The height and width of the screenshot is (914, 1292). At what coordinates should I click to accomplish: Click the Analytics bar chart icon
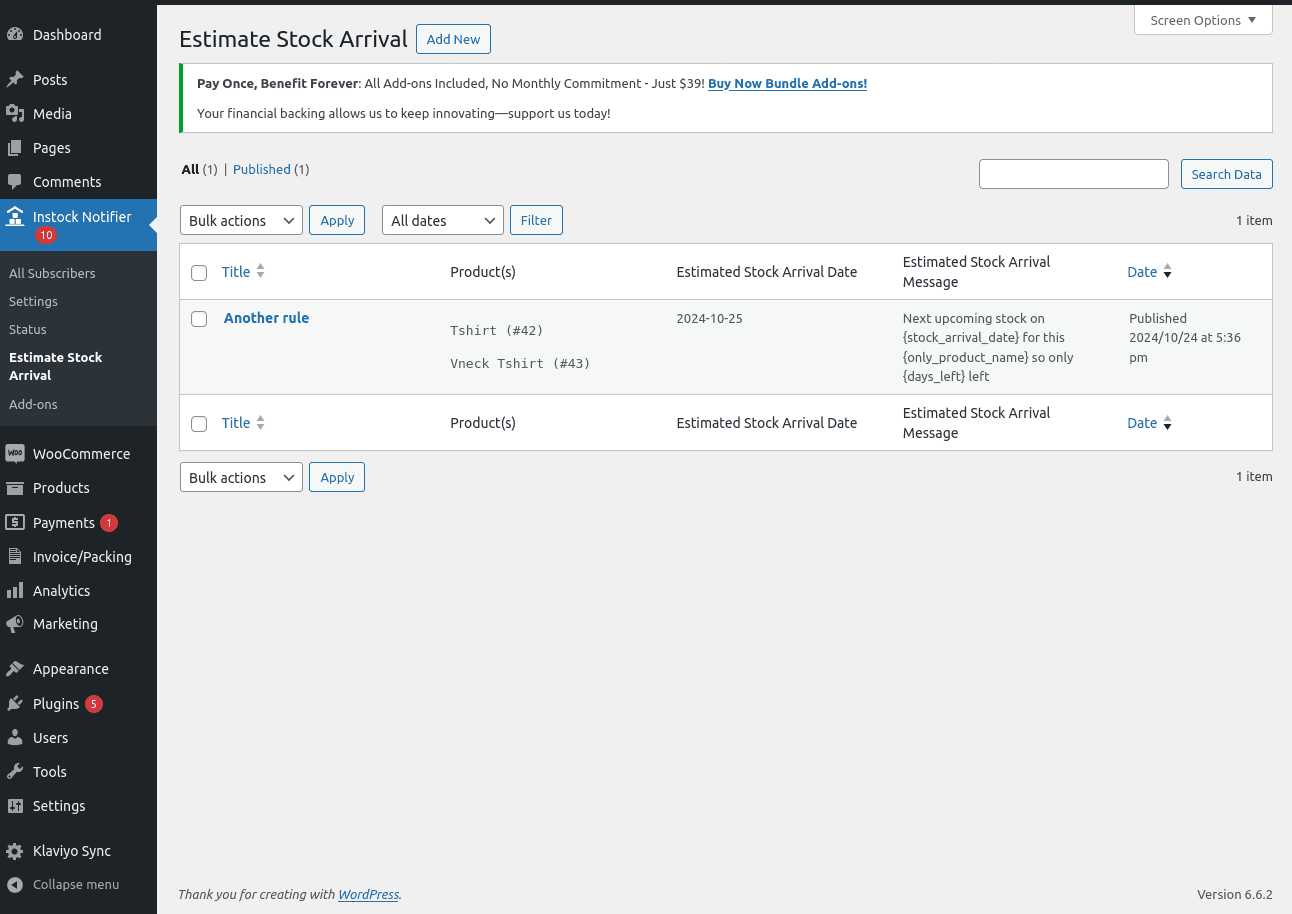coord(15,590)
